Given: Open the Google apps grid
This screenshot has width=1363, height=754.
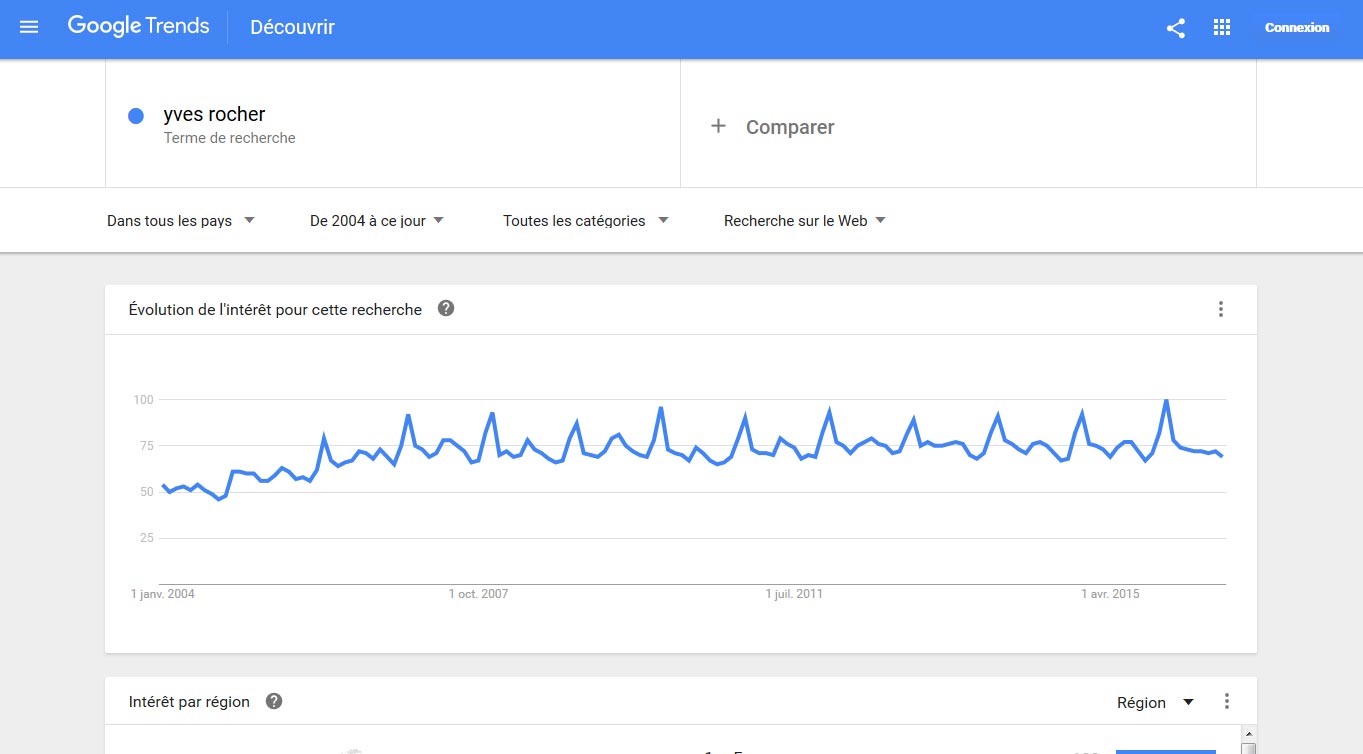Looking at the screenshot, I should (1221, 28).
